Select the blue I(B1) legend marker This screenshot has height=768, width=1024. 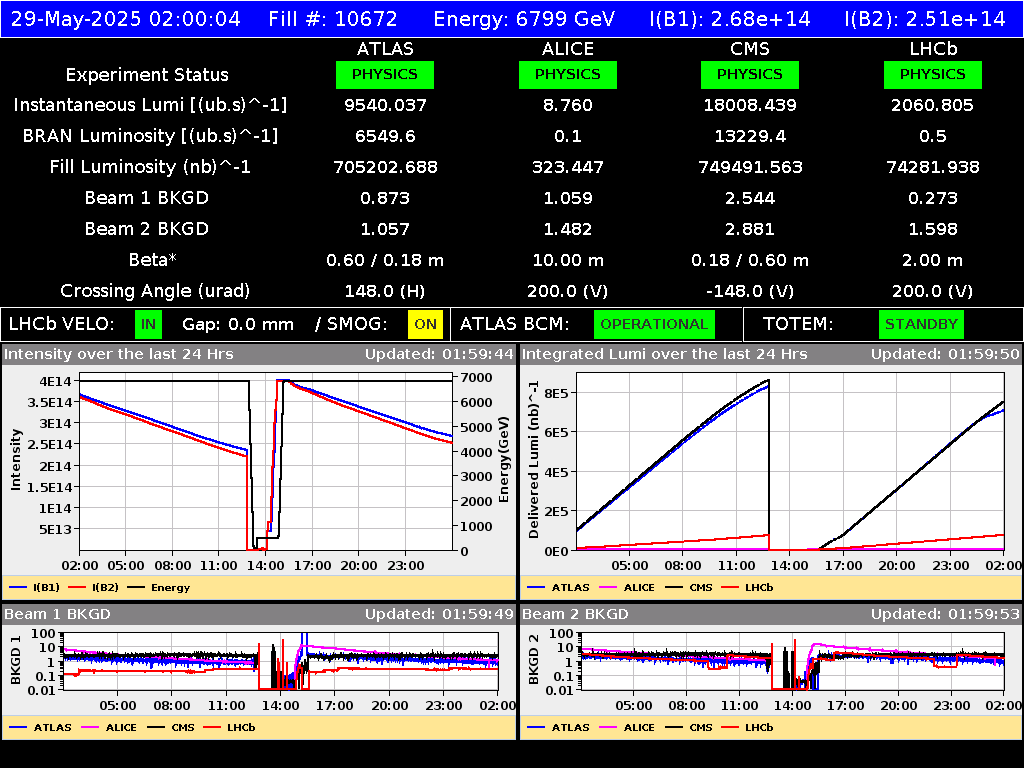coord(18,588)
